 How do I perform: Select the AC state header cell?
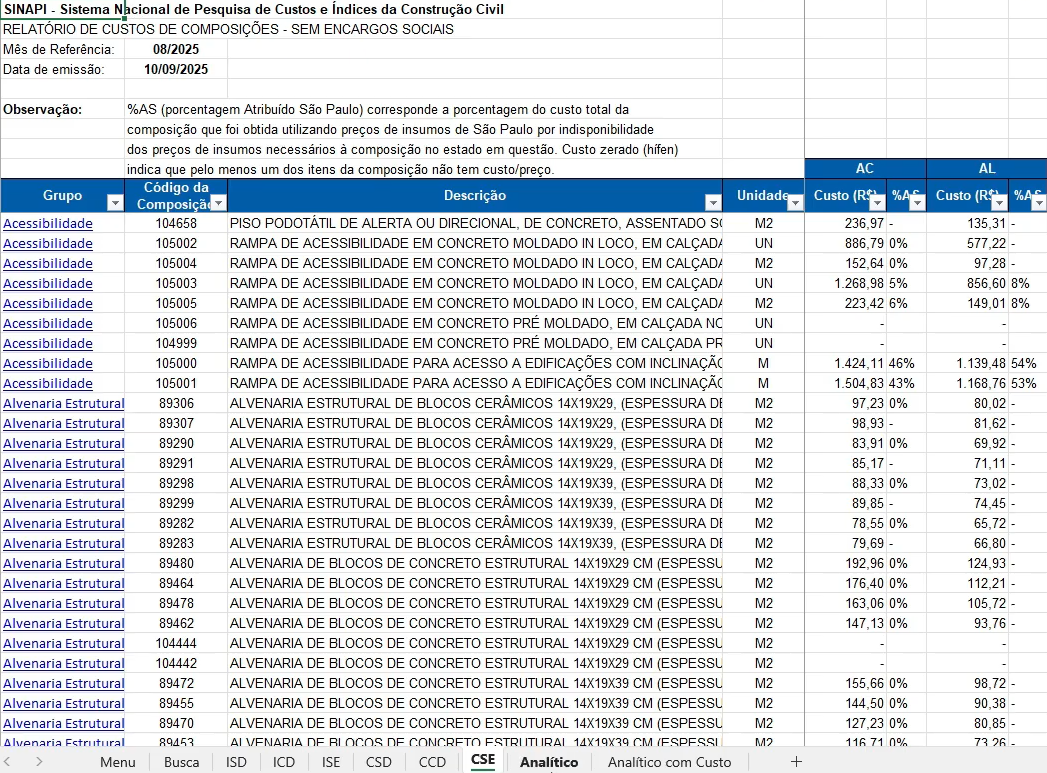pos(865,169)
